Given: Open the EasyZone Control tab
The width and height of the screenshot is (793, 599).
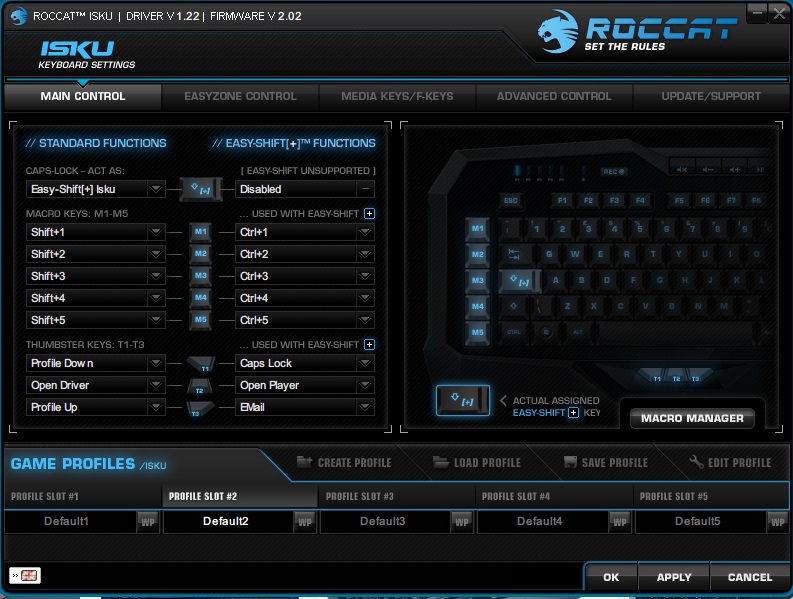Looking at the screenshot, I should pyautogui.click(x=240, y=96).
